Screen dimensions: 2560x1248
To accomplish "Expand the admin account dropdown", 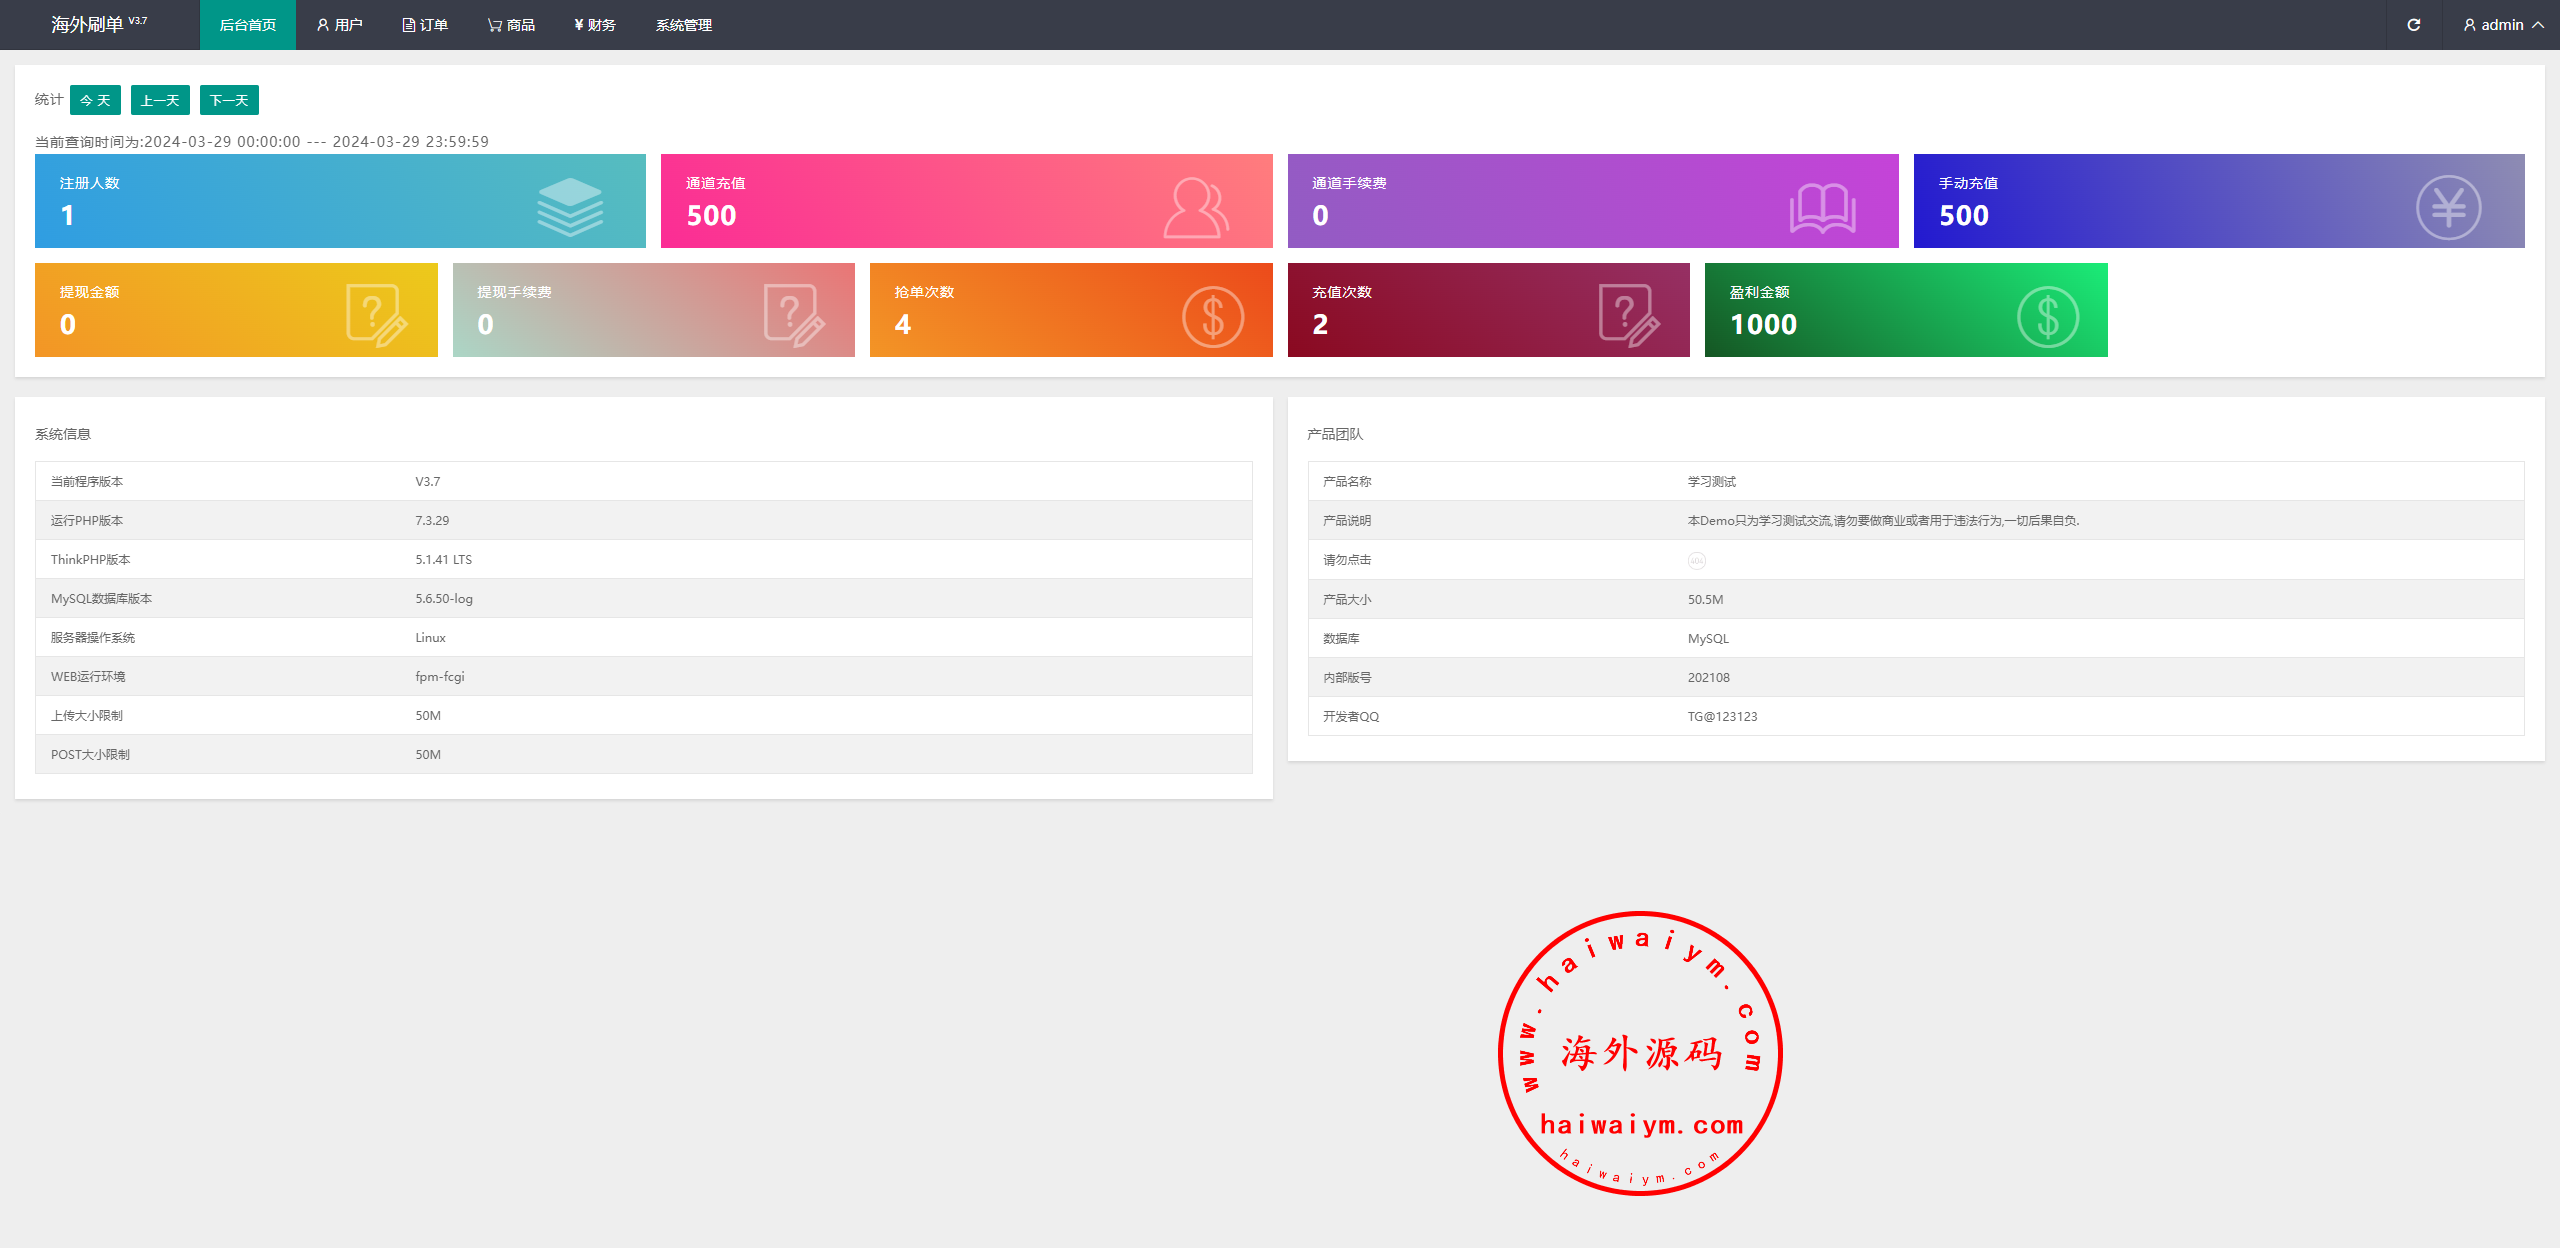I will pos(2502,25).
